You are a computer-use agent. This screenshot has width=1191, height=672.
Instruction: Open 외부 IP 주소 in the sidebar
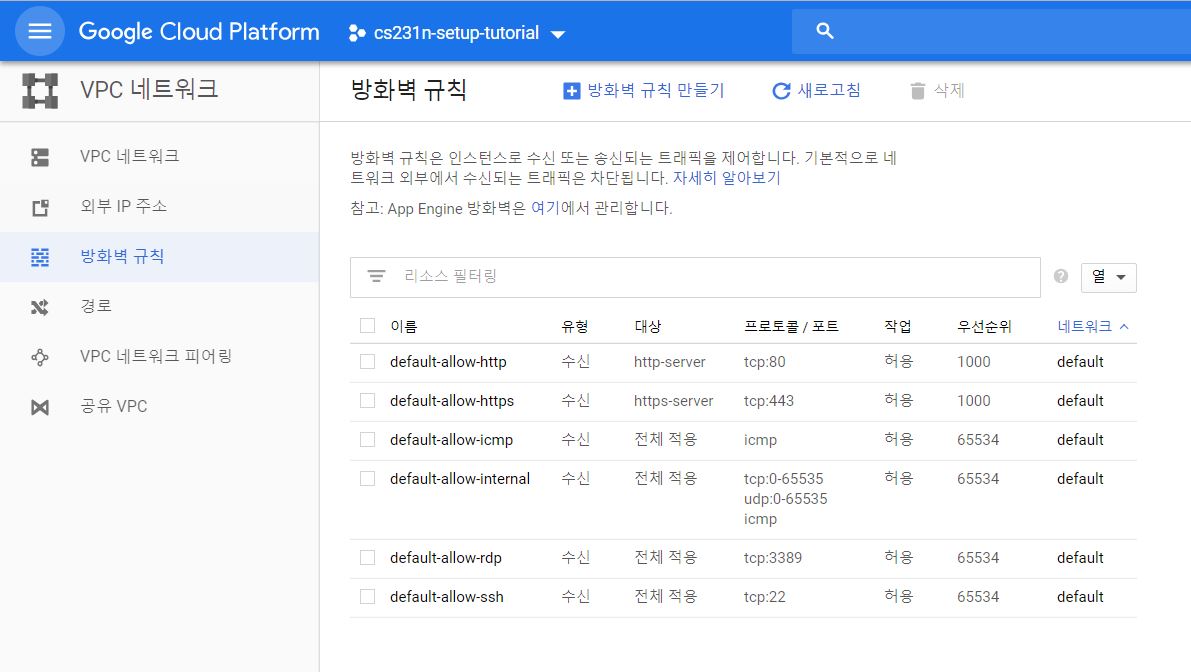(x=123, y=207)
